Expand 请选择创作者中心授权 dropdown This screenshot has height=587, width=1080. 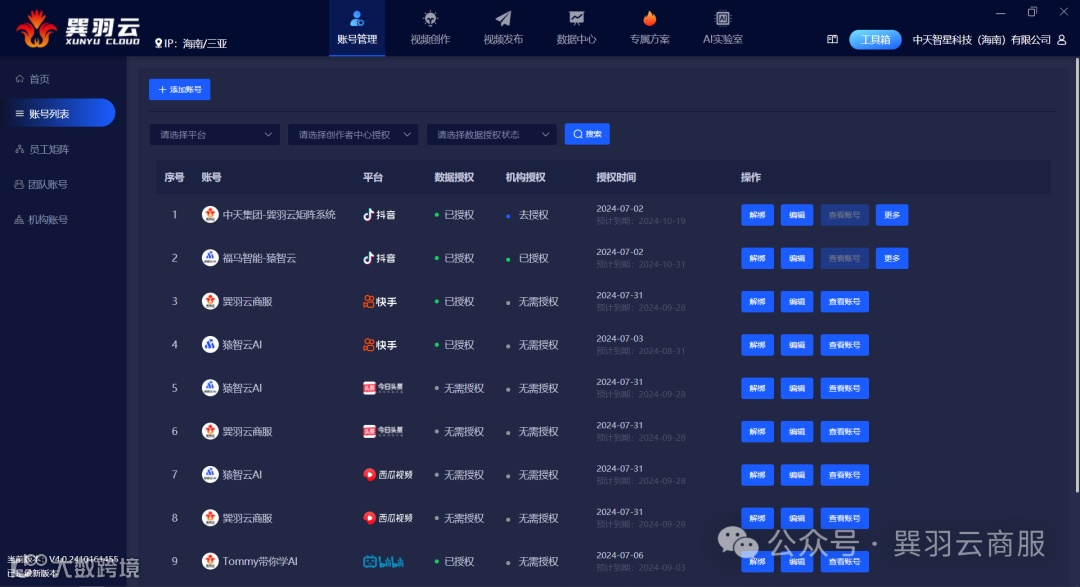pyautogui.click(x=353, y=134)
